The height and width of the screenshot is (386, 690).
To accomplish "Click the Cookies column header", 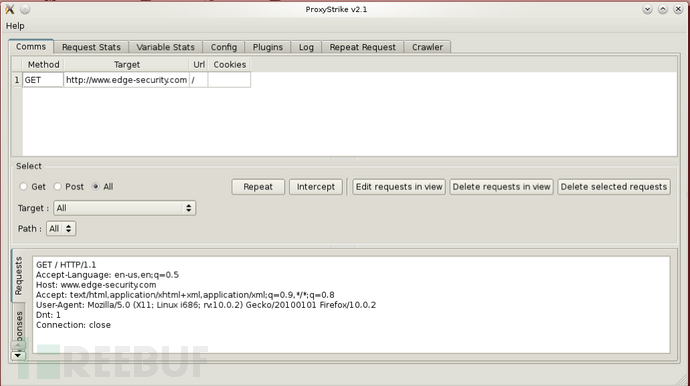I will [229, 65].
